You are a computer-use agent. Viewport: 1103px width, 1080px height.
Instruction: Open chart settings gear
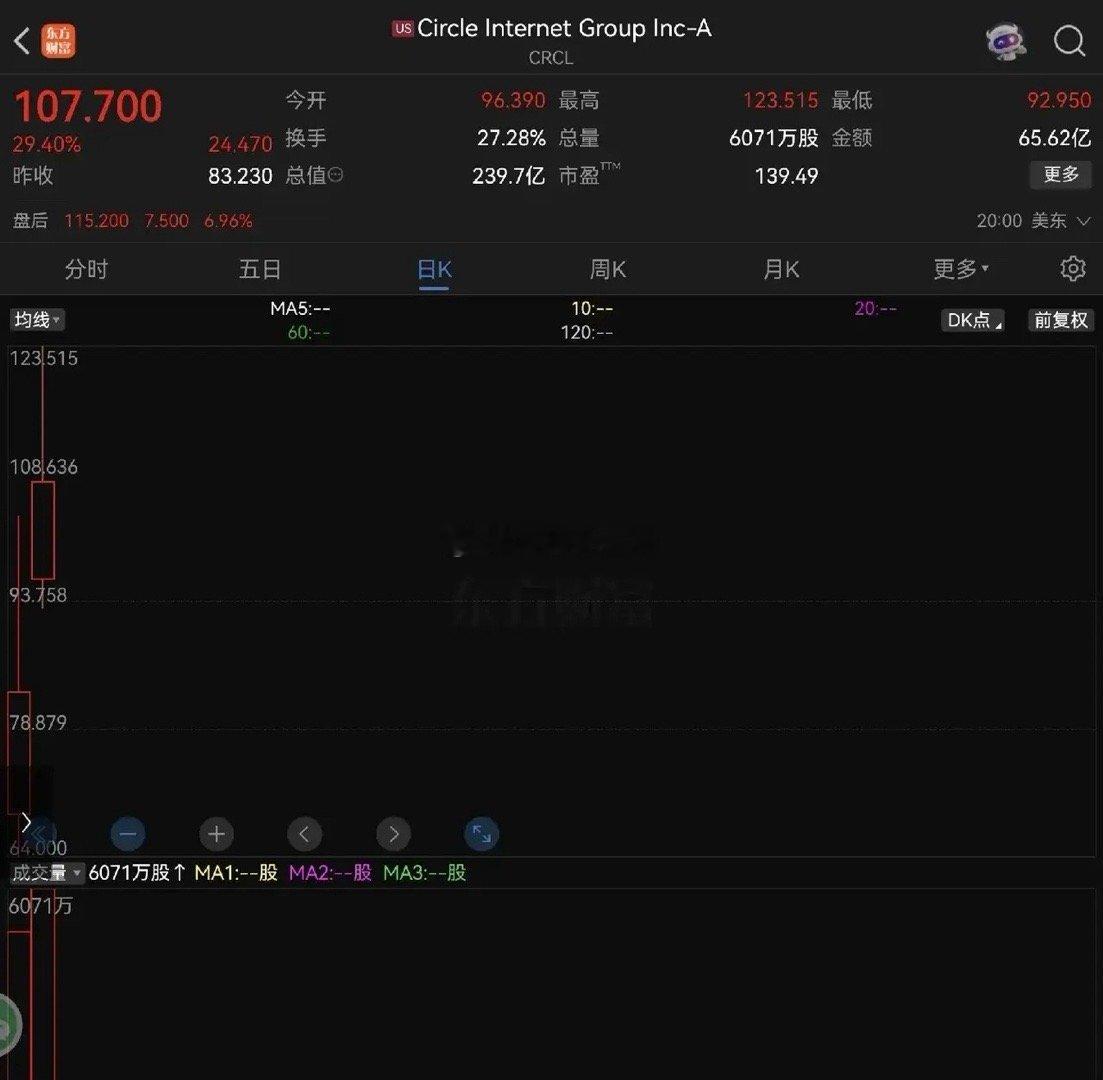pyautogui.click(x=1073, y=269)
